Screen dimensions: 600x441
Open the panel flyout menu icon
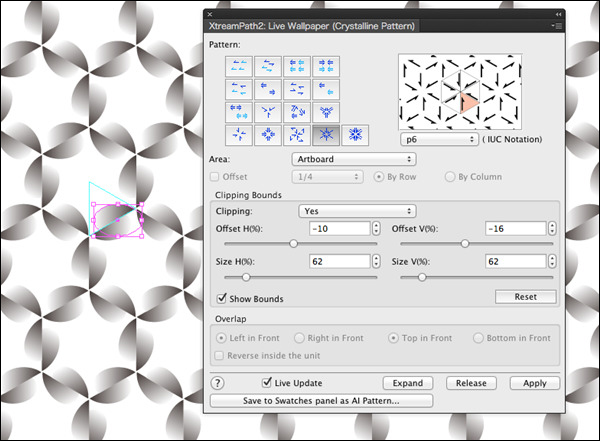click(x=556, y=26)
